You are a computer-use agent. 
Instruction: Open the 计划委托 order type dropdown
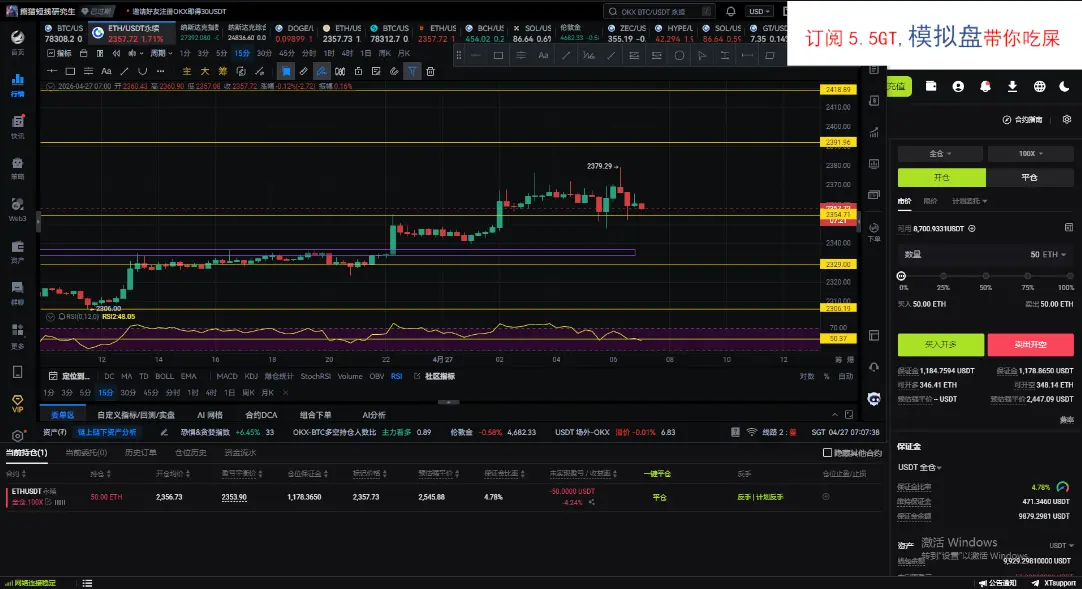click(970, 201)
